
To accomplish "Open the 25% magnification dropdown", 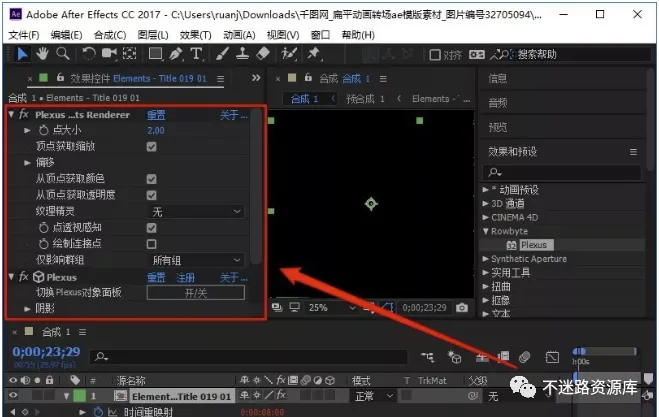I will (332, 308).
